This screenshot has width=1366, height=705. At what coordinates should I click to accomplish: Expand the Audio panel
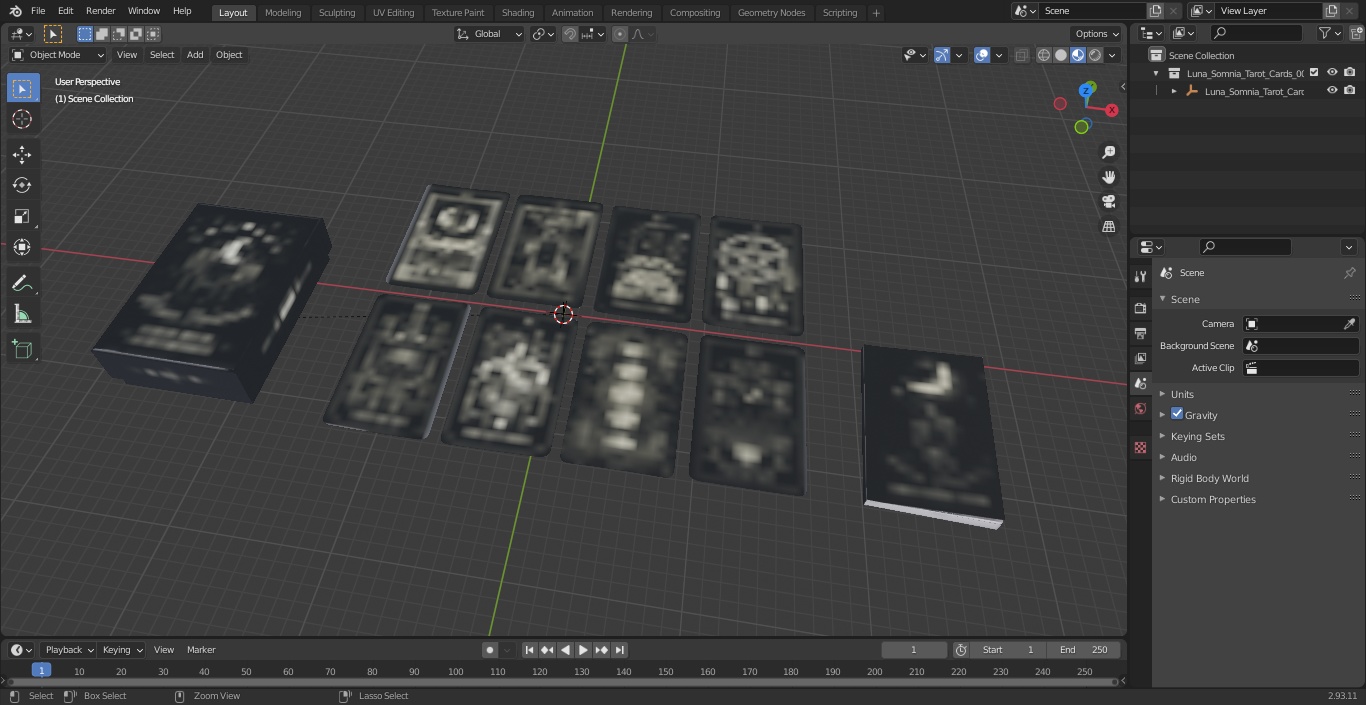click(x=1184, y=457)
